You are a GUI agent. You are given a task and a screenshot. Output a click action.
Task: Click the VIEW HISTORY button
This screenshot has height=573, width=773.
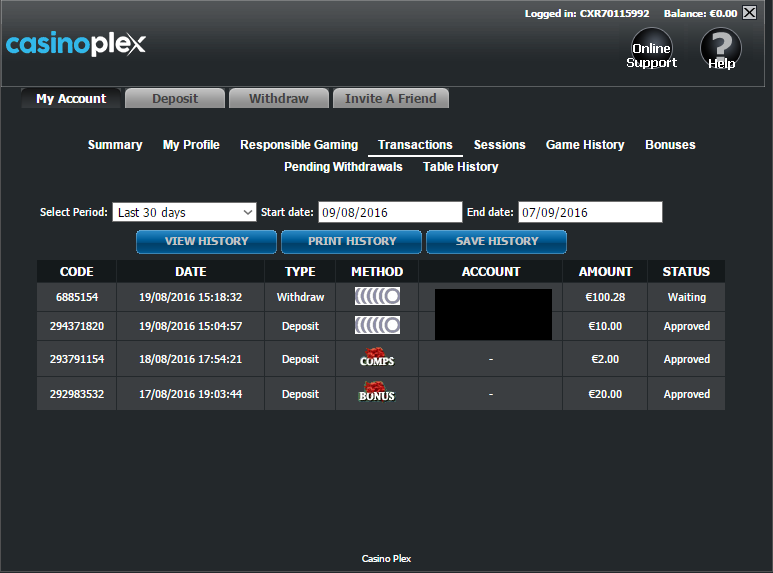pos(206,242)
